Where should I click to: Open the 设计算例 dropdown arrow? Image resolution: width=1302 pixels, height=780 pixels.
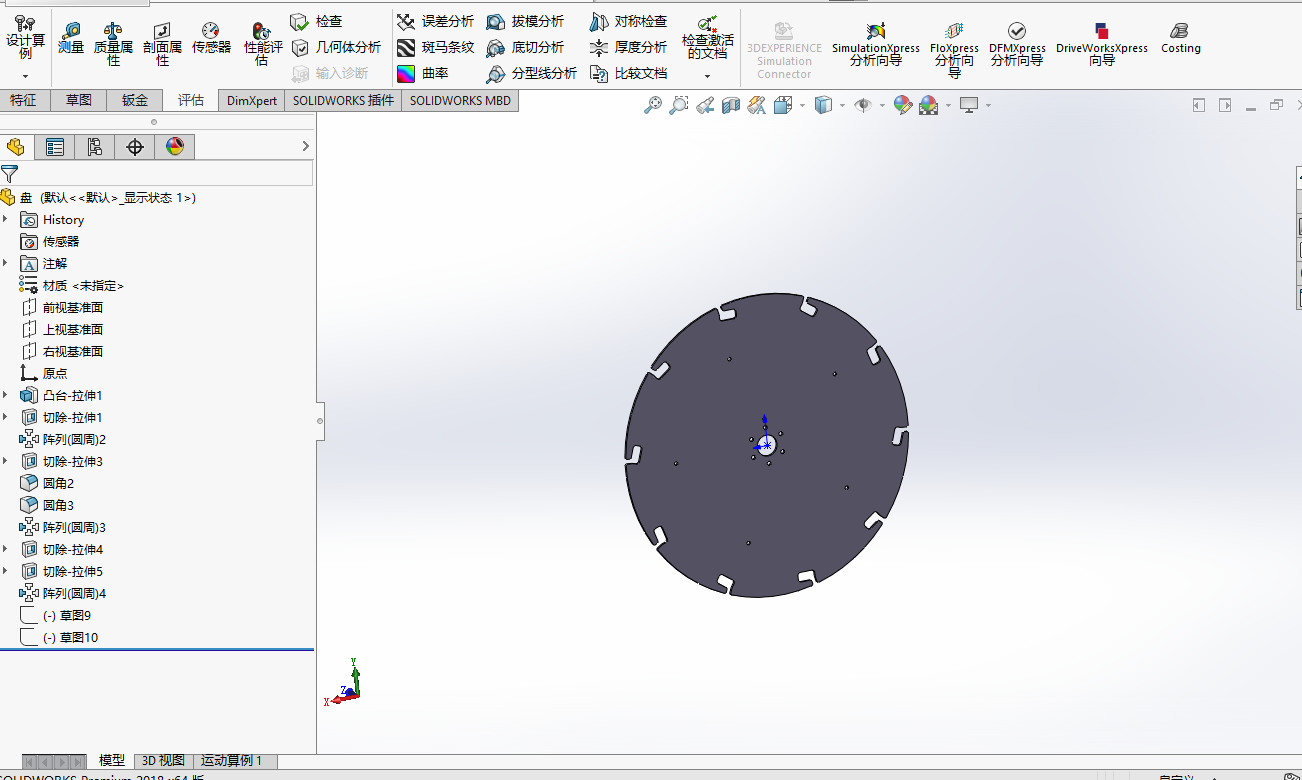[x=25, y=77]
